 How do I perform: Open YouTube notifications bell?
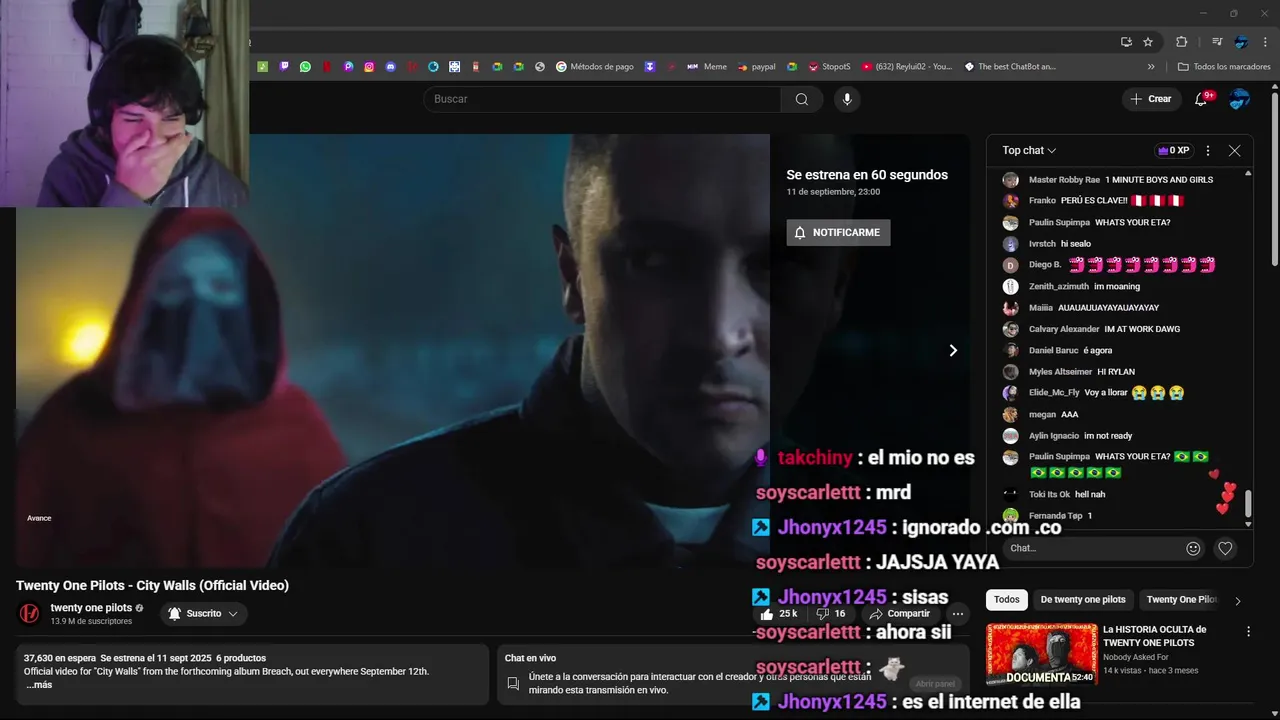coord(1202,99)
